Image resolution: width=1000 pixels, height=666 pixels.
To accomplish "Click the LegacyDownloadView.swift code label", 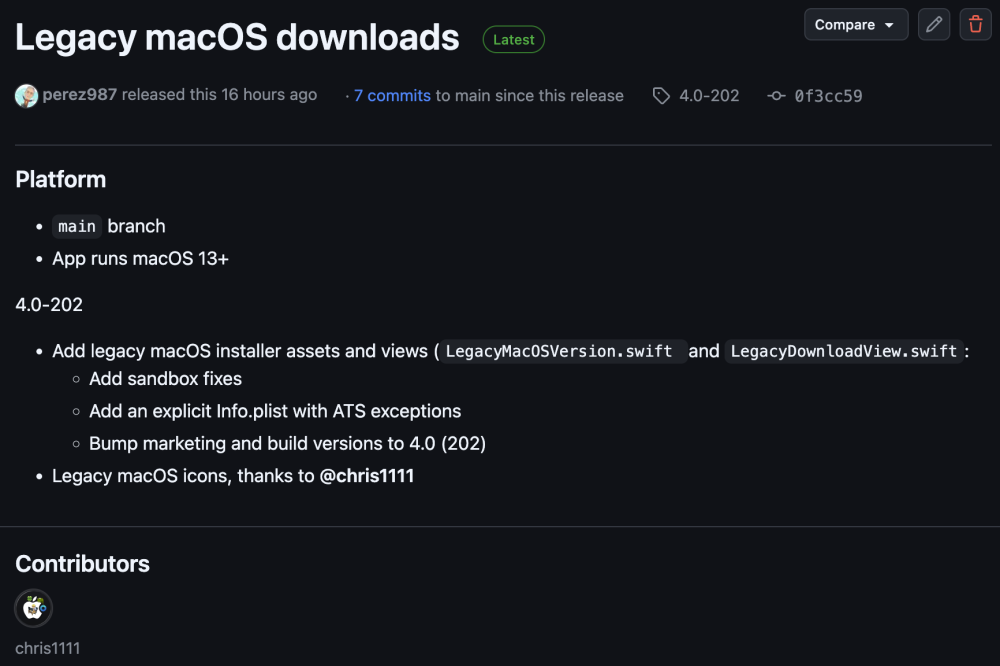I will (844, 352).
